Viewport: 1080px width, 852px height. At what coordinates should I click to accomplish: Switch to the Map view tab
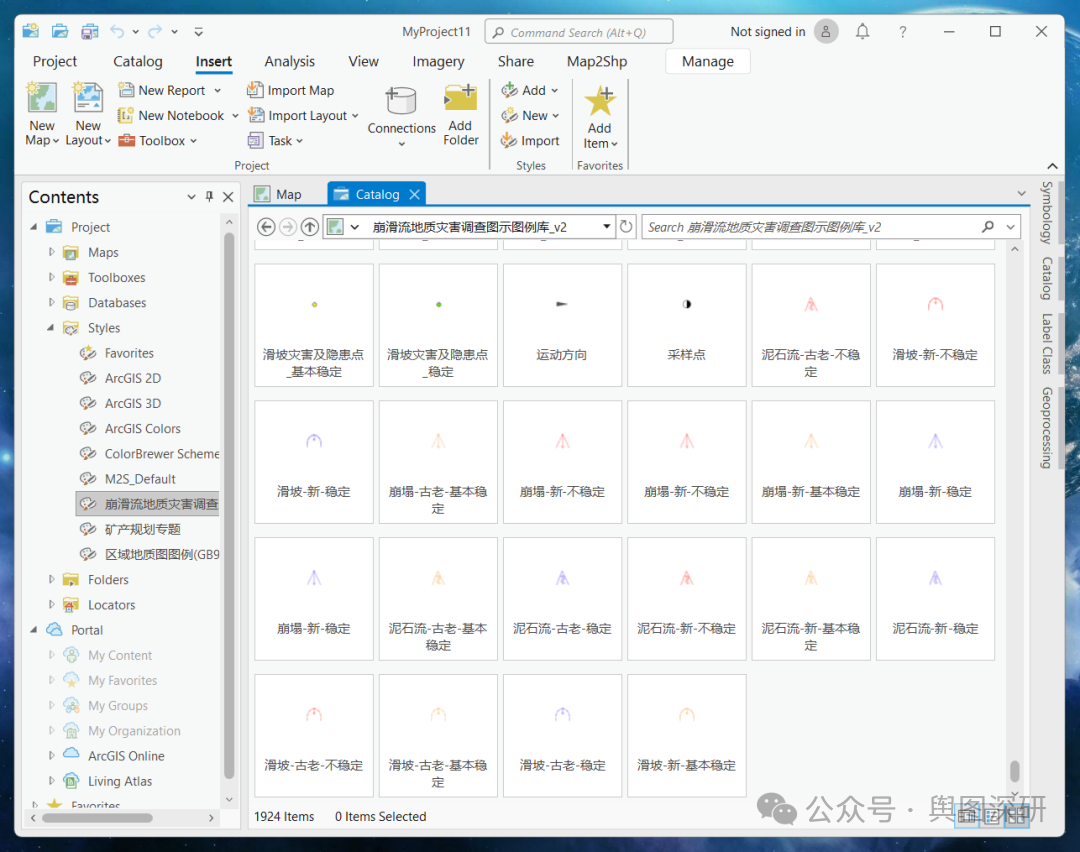coord(279,194)
